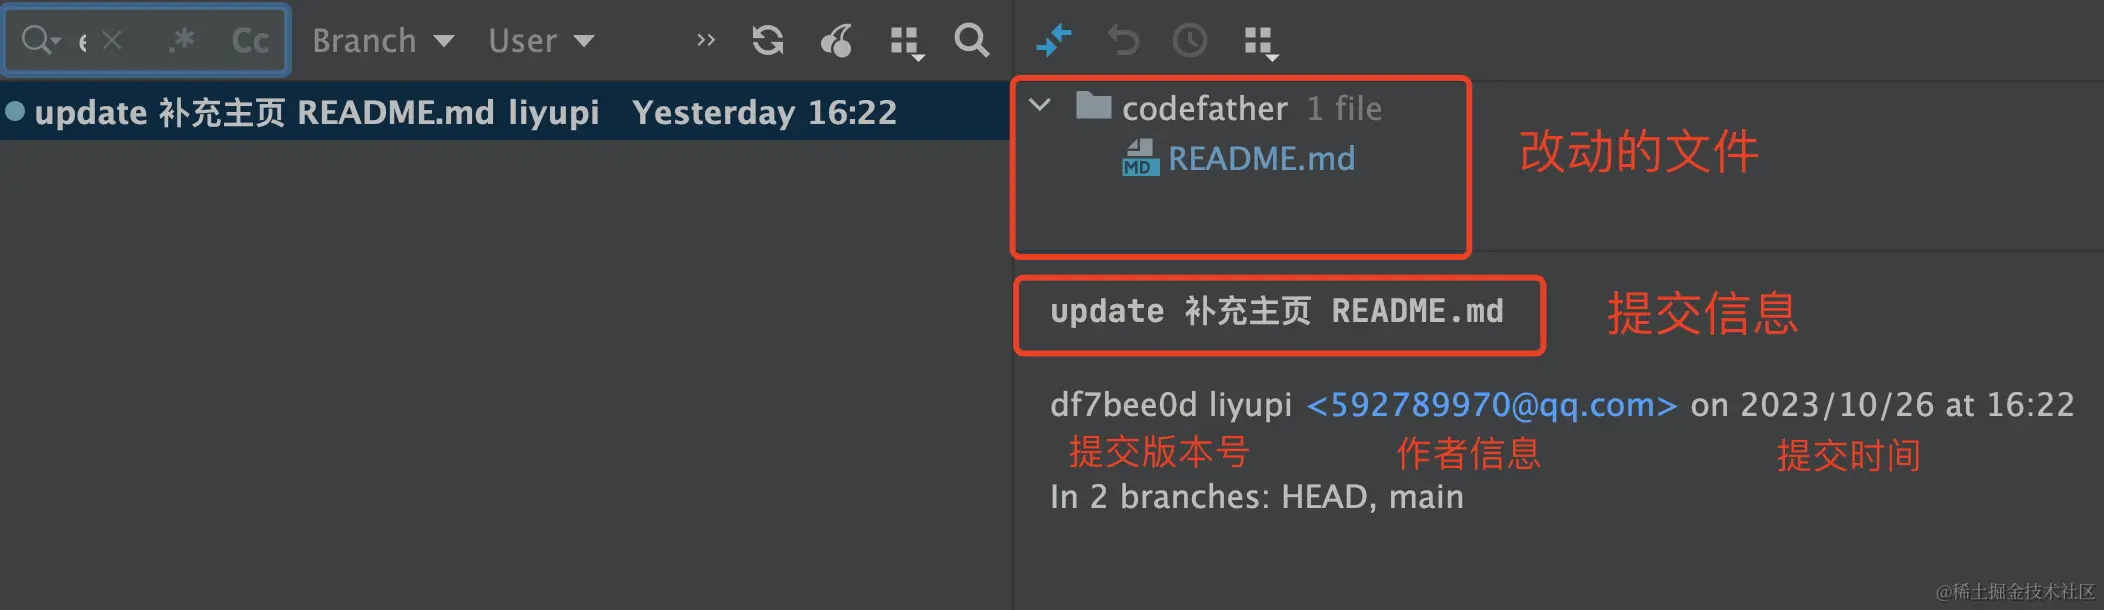Open the Branch filter dropdown
Screen dimensions: 2104x610
(383, 41)
